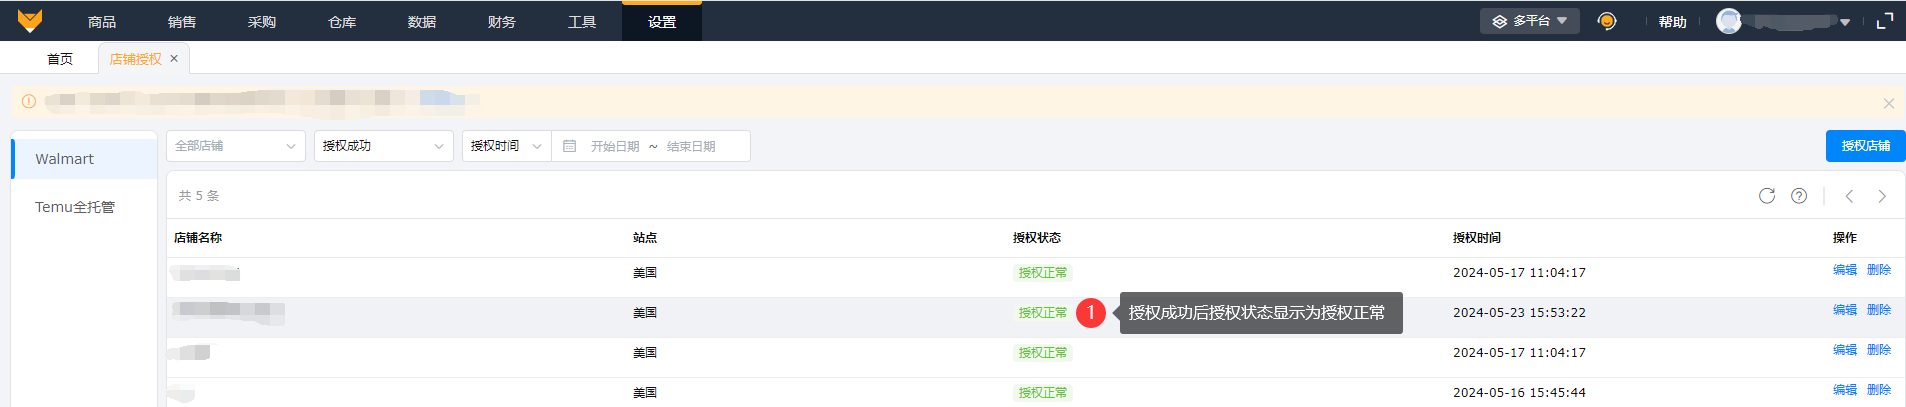The width and height of the screenshot is (1906, 407).
Task: Click 编辑 for the first store row
Action: tap(1844, 270)
